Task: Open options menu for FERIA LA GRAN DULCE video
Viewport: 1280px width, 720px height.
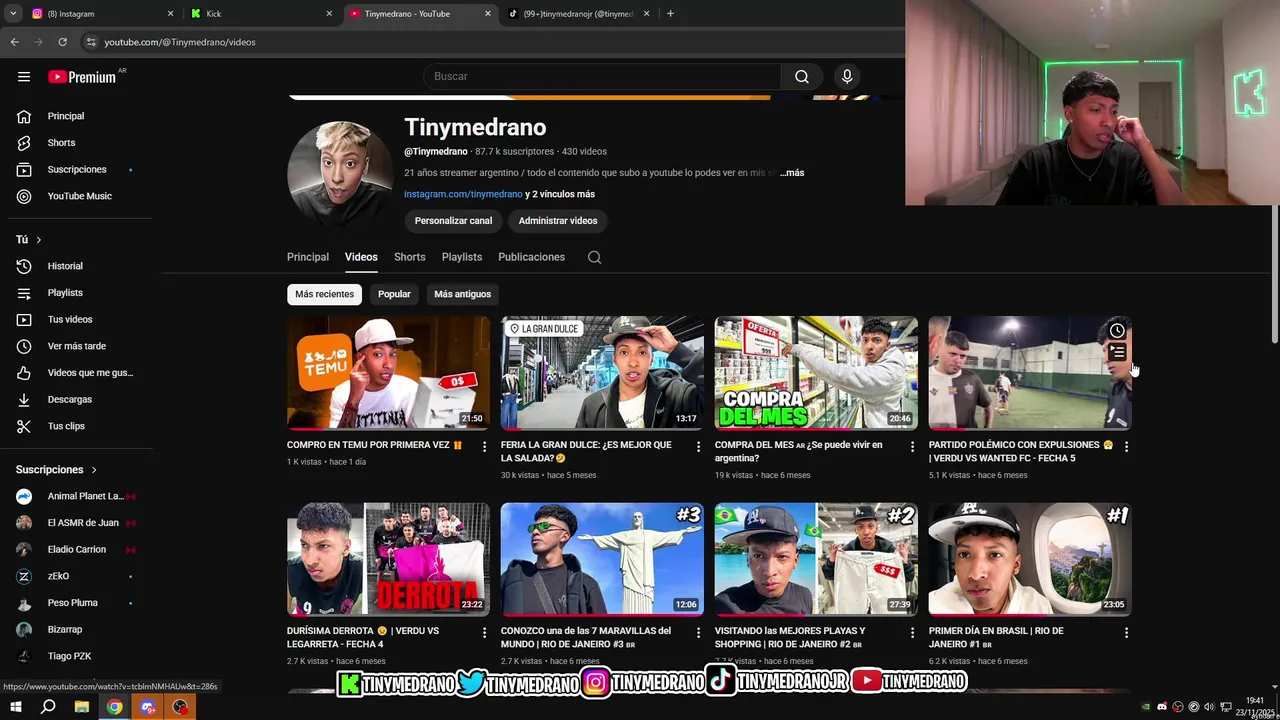Action: click(x=698, y=446)
